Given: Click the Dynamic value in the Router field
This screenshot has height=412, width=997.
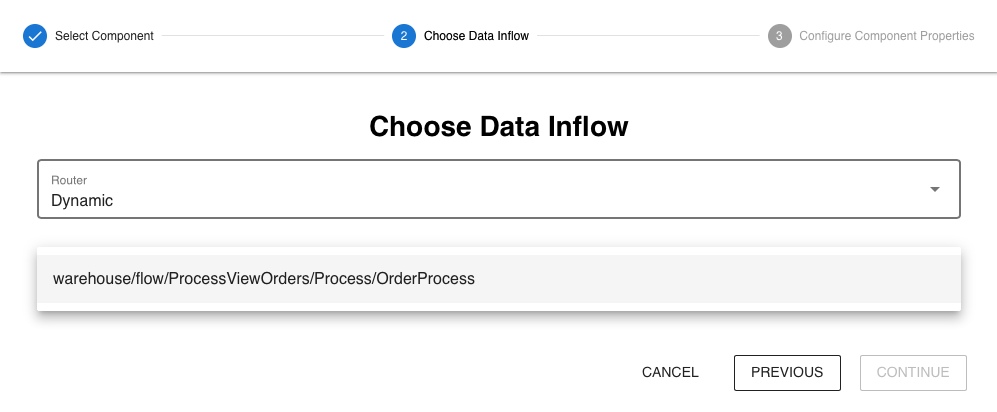Looking at the screenshot, I should tap(82, 200).
